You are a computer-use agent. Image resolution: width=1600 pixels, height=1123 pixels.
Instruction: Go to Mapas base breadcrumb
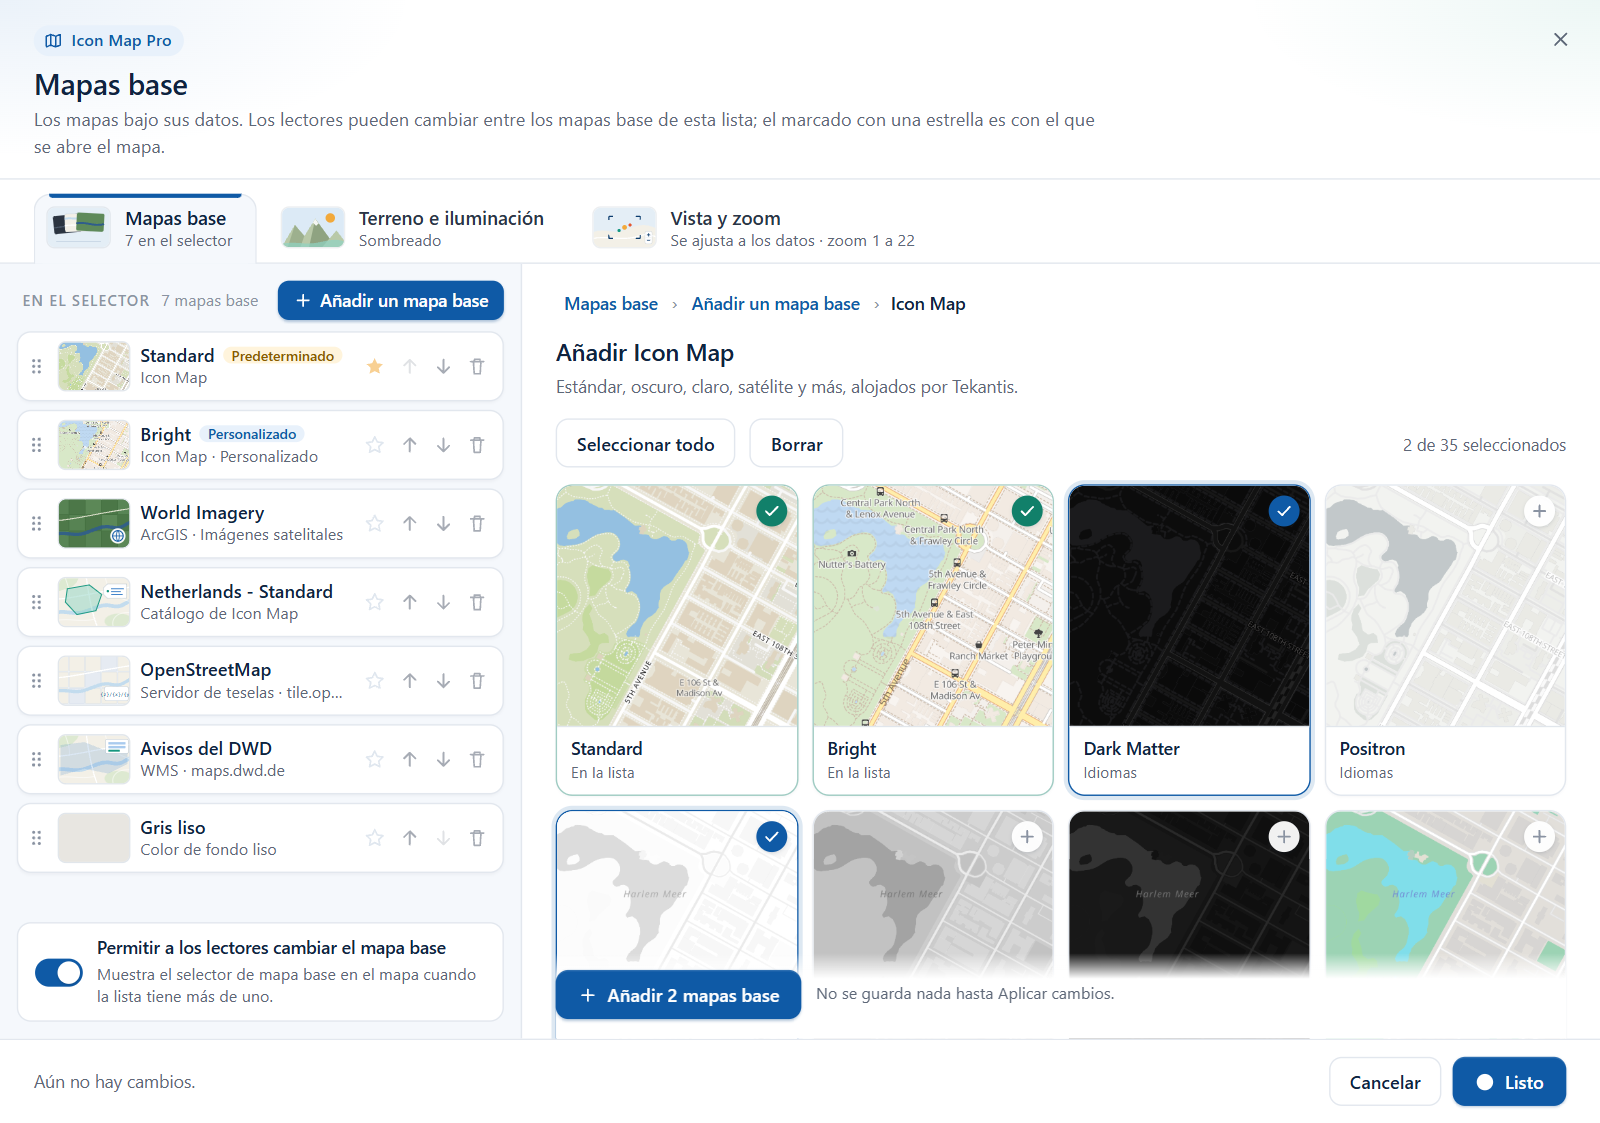(611, 304)
